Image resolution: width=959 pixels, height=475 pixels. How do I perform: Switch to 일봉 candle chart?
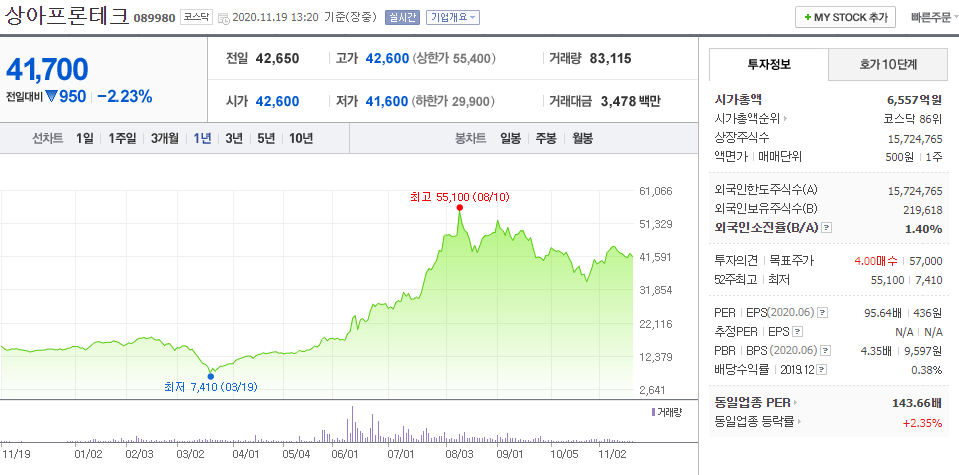[x=510, y=138]
